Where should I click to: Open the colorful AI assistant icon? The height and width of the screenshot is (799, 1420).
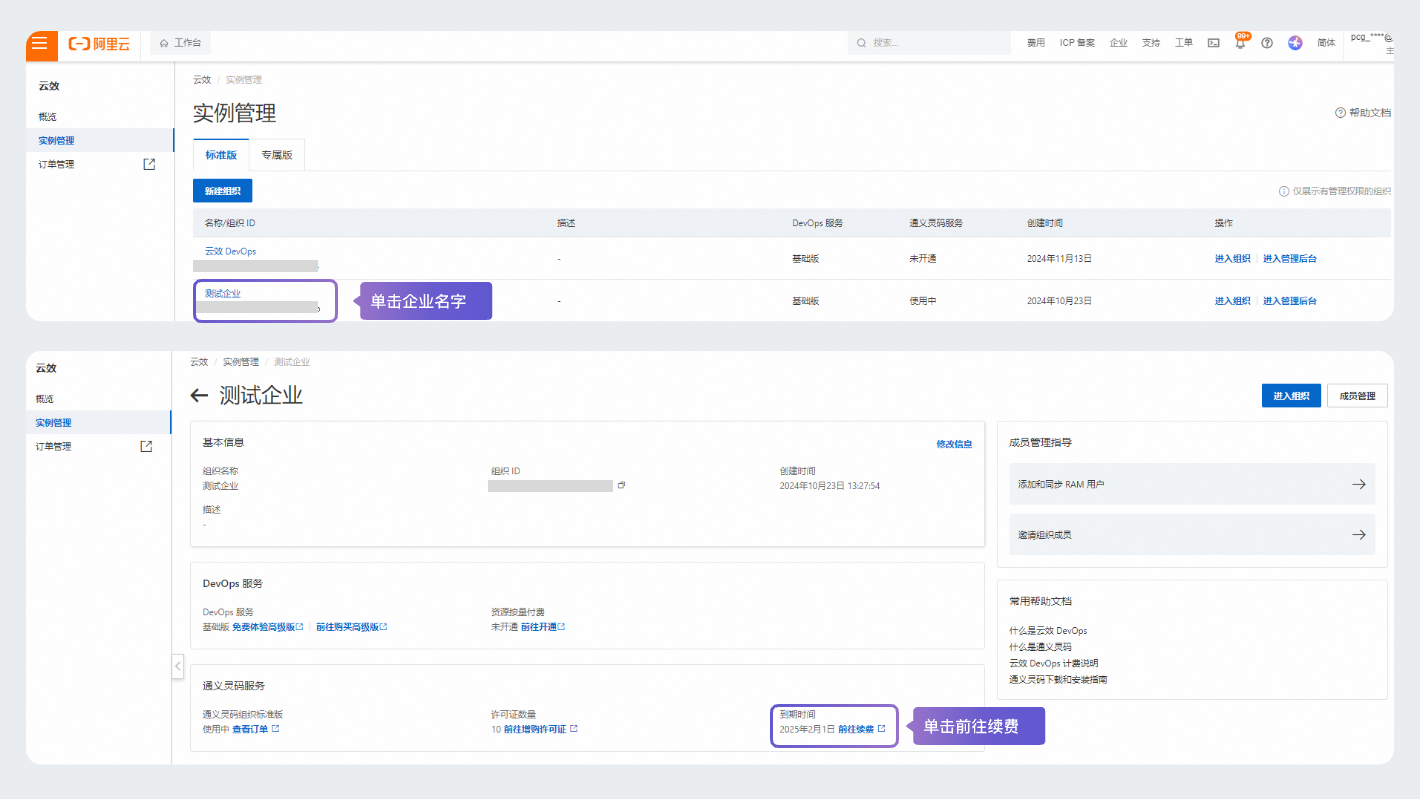click(x=1295, y=44)
